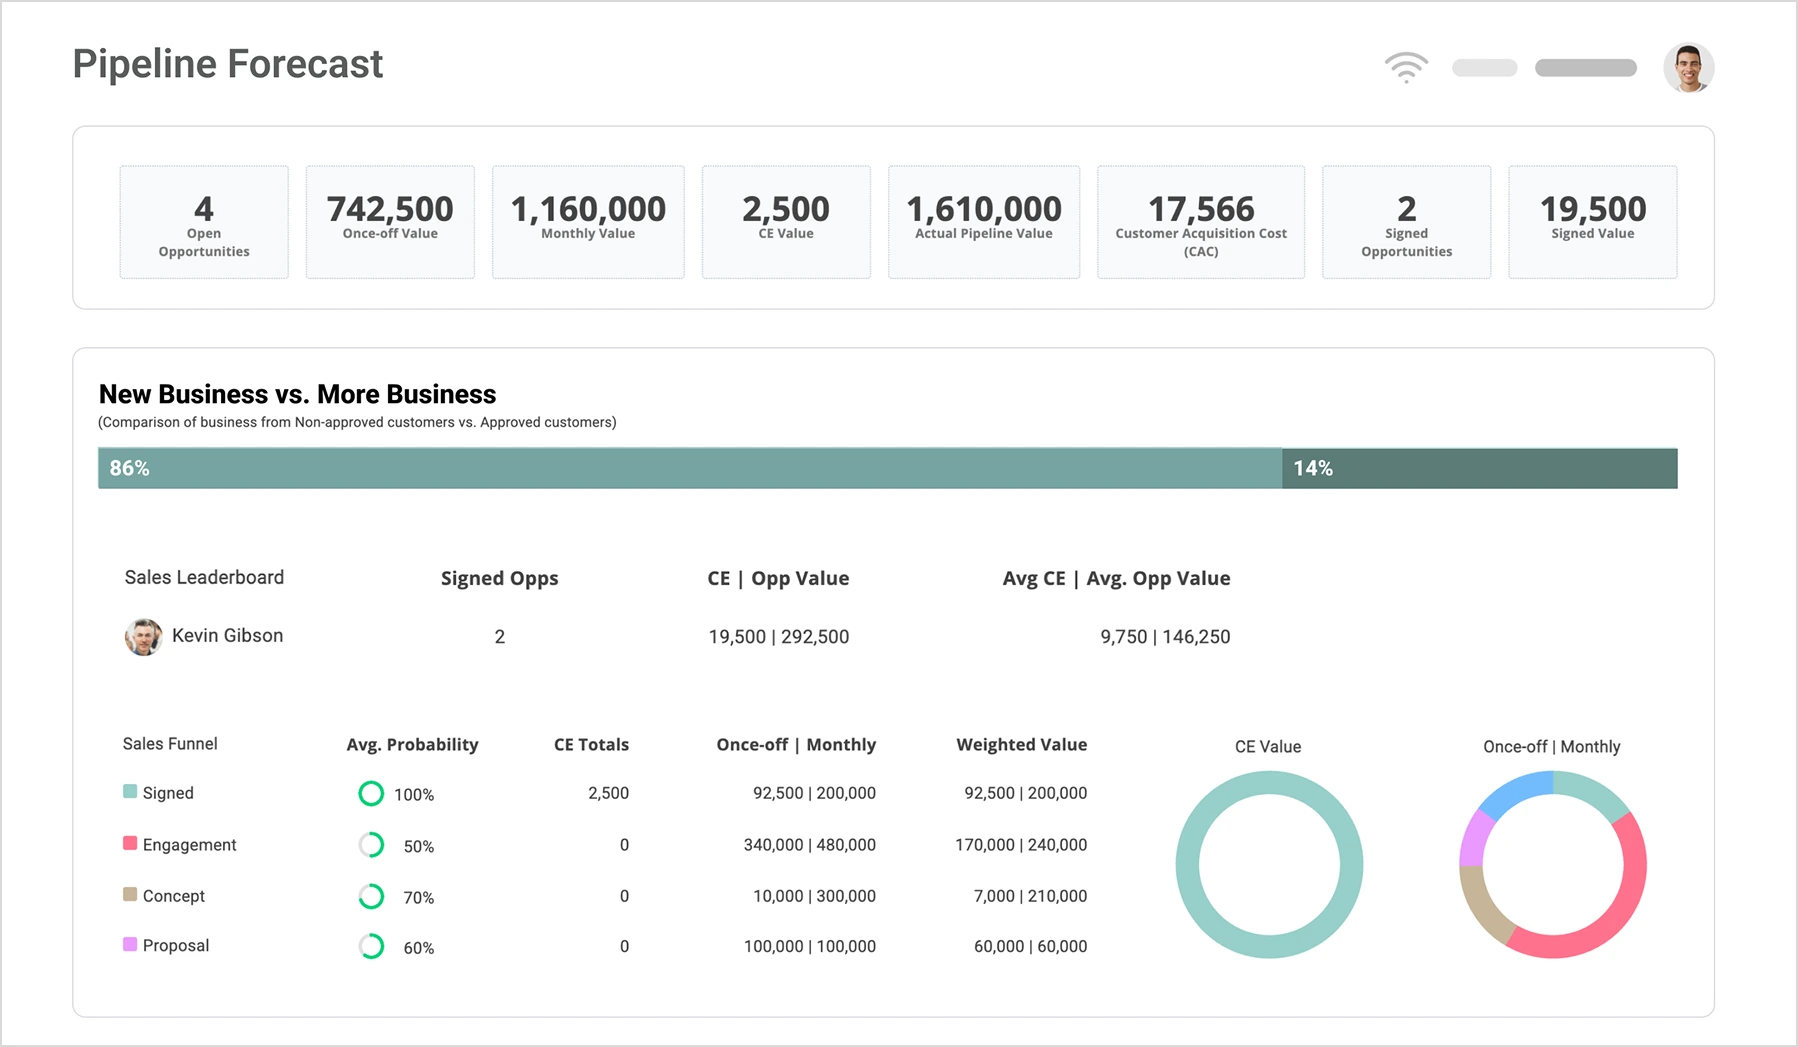
Task: Select the Signed Opportunities card
Action: click(1407, 222)
